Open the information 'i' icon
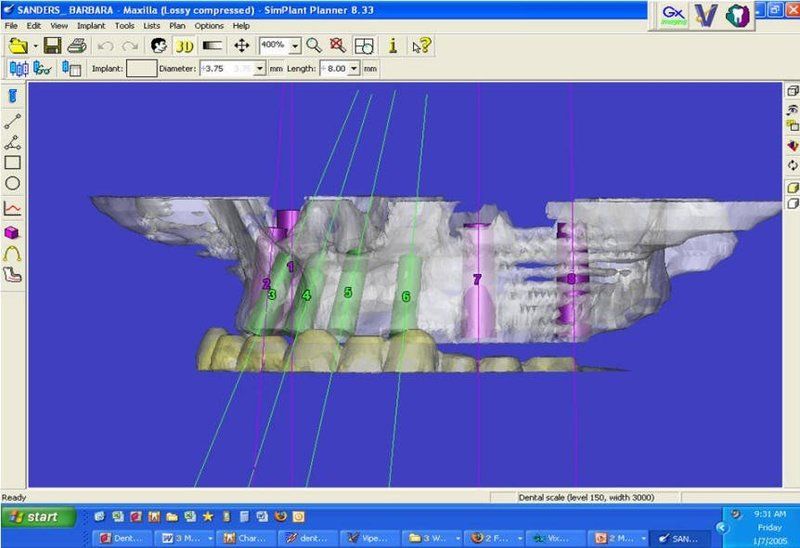This screenshot has width=800, height=548. click(x=393, y=46)
